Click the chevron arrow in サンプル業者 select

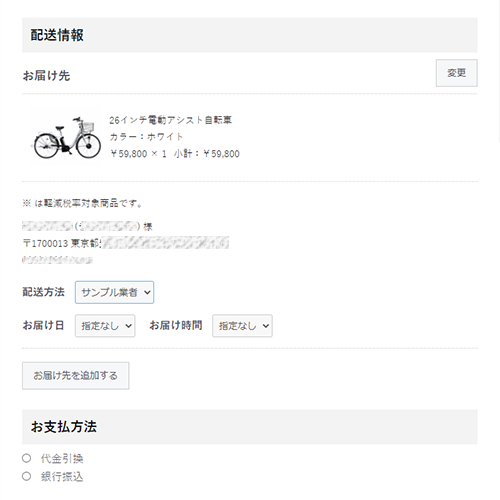(147, 292)
